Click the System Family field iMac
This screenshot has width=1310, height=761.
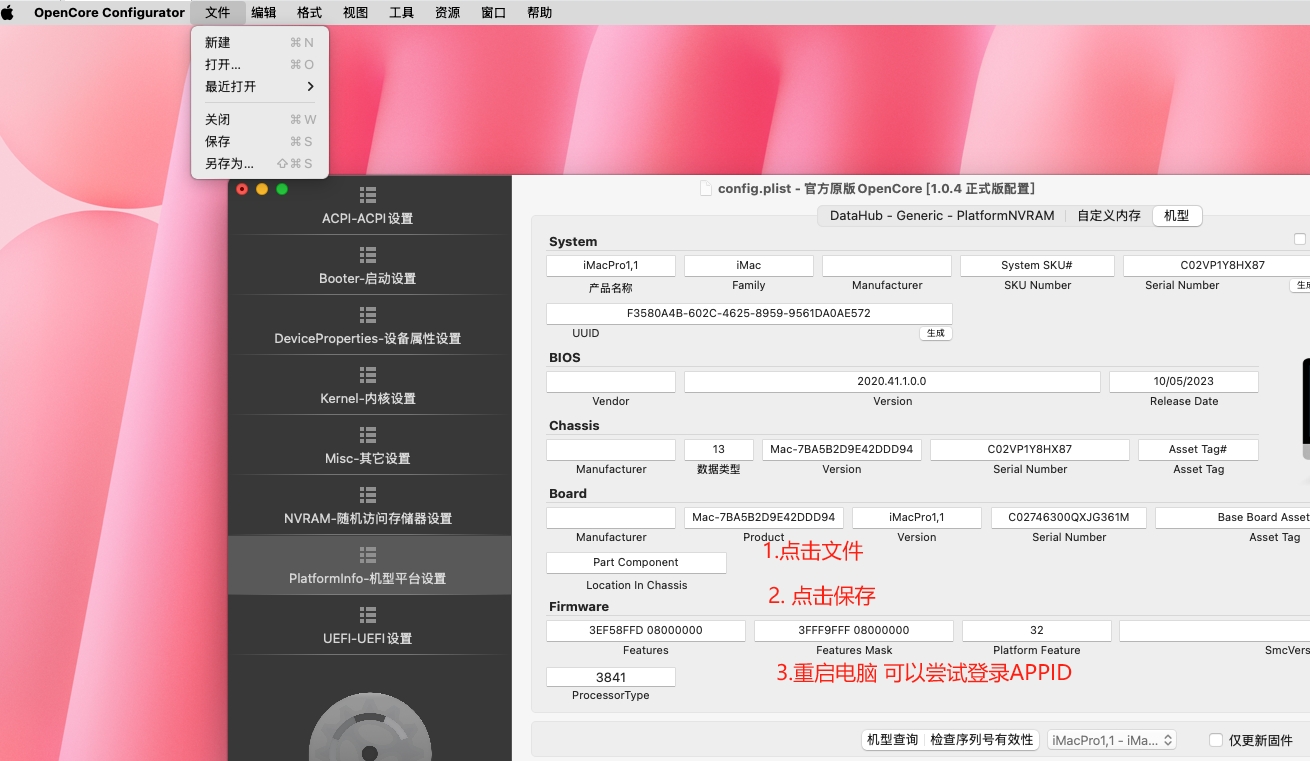[749, 265]
